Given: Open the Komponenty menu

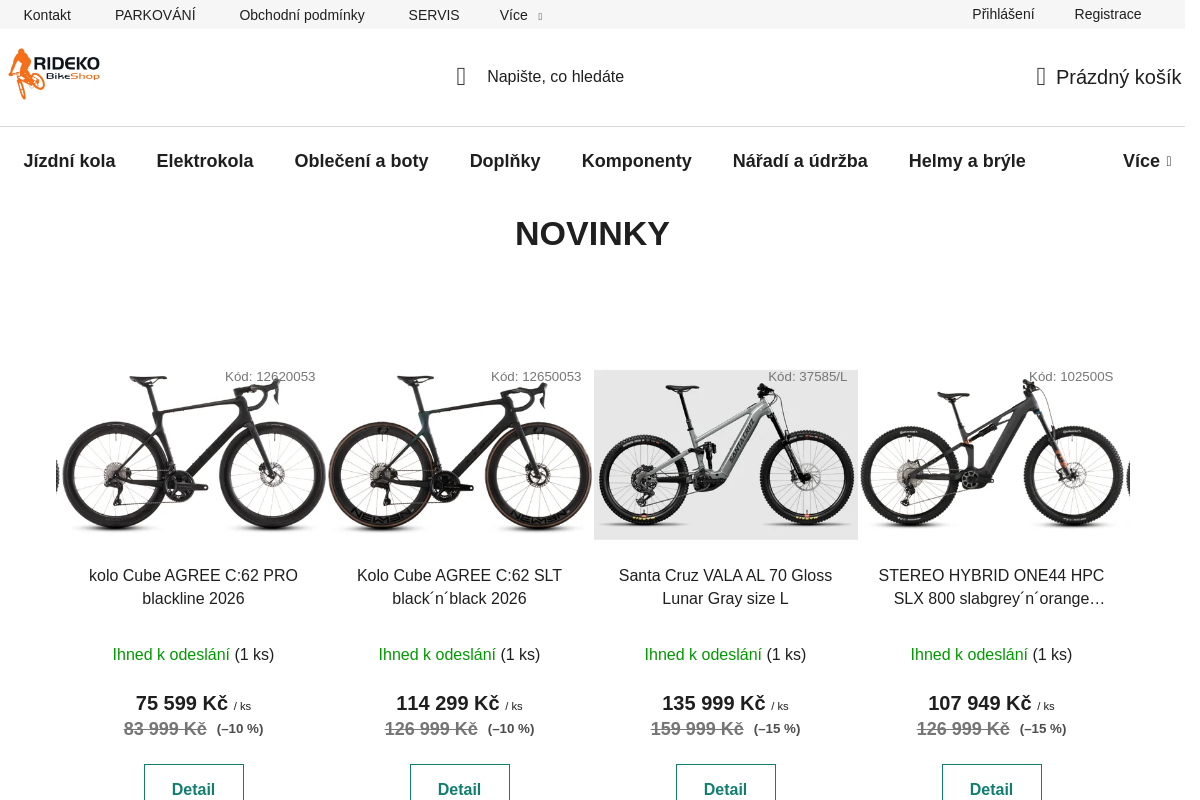Looking at the screenshot, I should coord(637,161).
